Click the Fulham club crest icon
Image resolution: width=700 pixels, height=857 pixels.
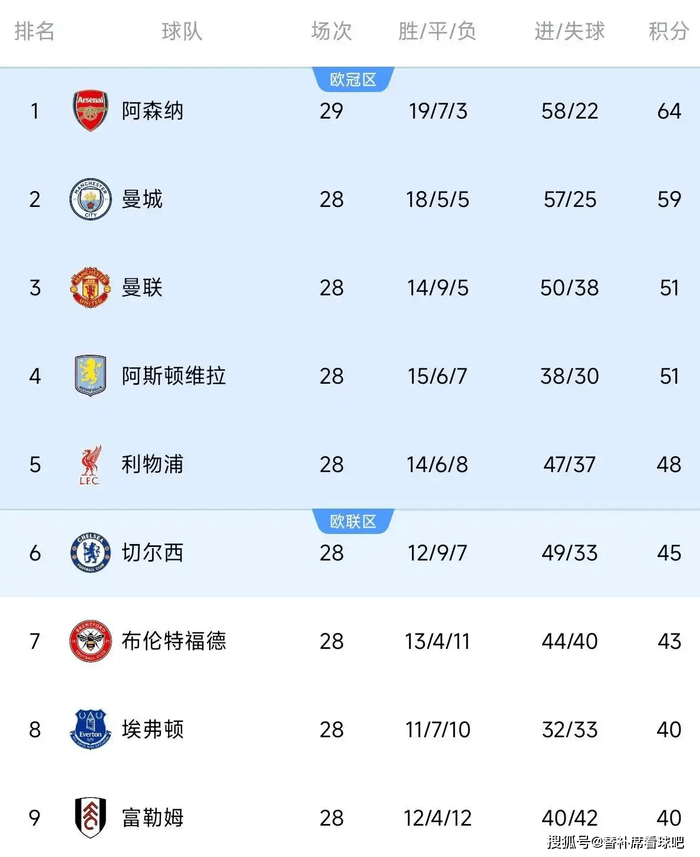point(90,817)
